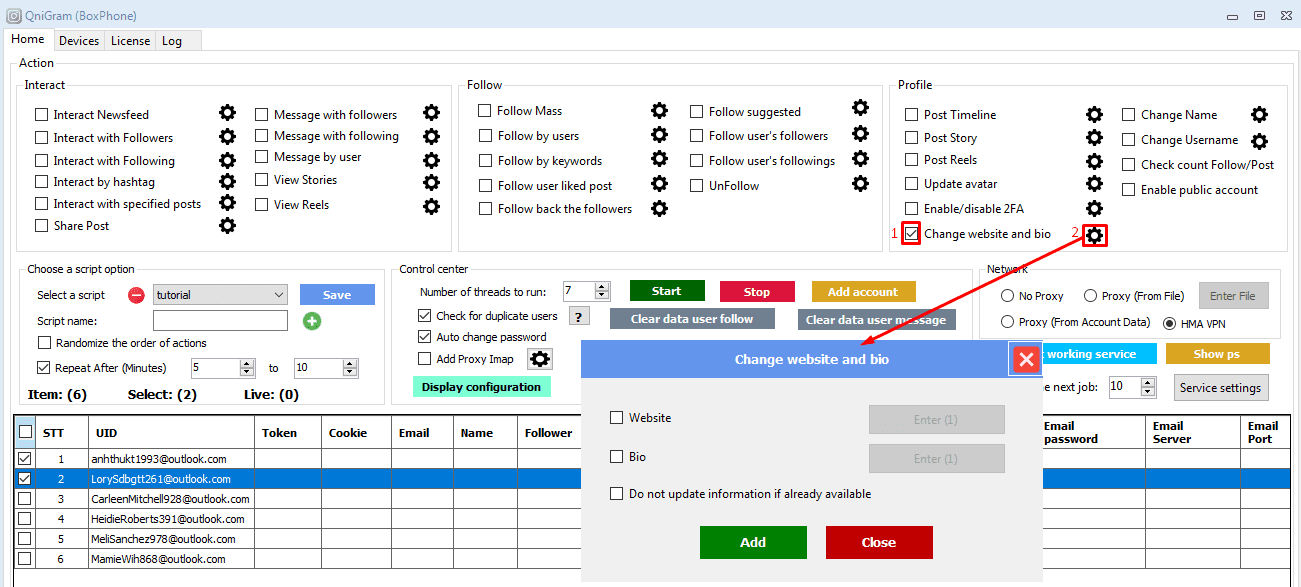Close dialog with red X icon
The width and height of the screenshot is (1301, 587).
click(1026, 359)
